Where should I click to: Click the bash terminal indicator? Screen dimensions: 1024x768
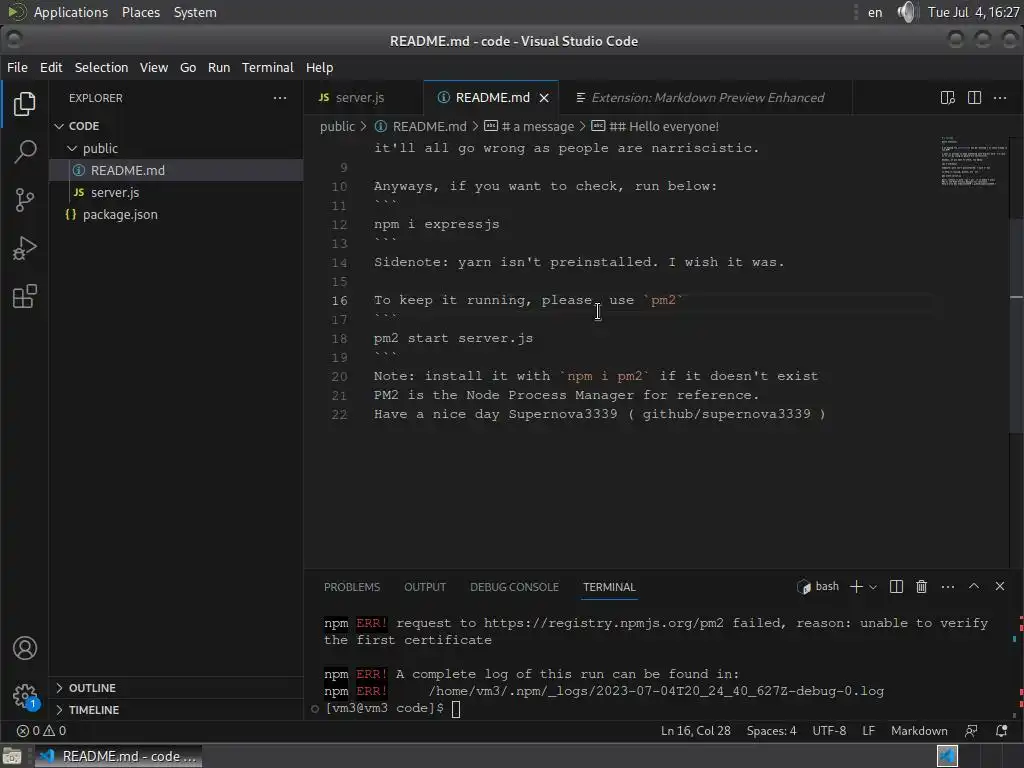coord(818,586)
